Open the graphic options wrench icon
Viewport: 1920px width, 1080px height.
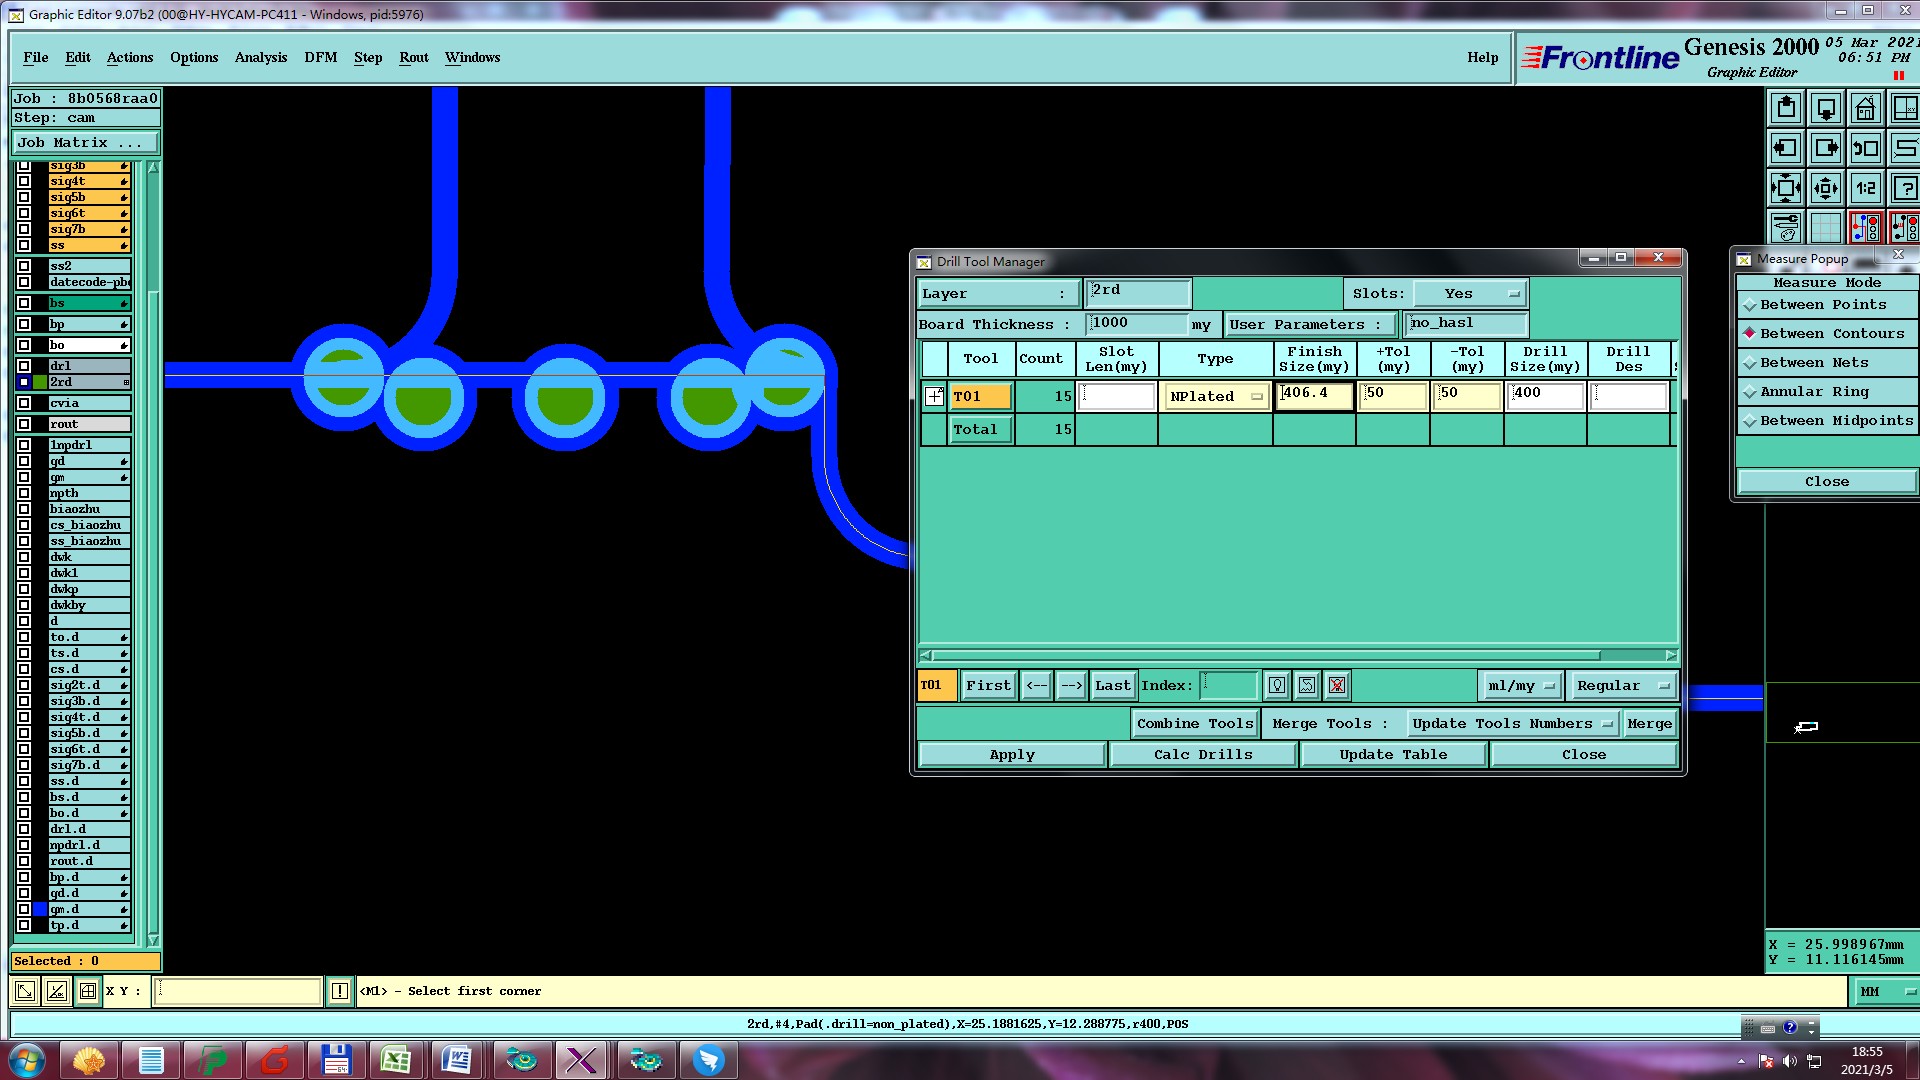[1786, 227]
